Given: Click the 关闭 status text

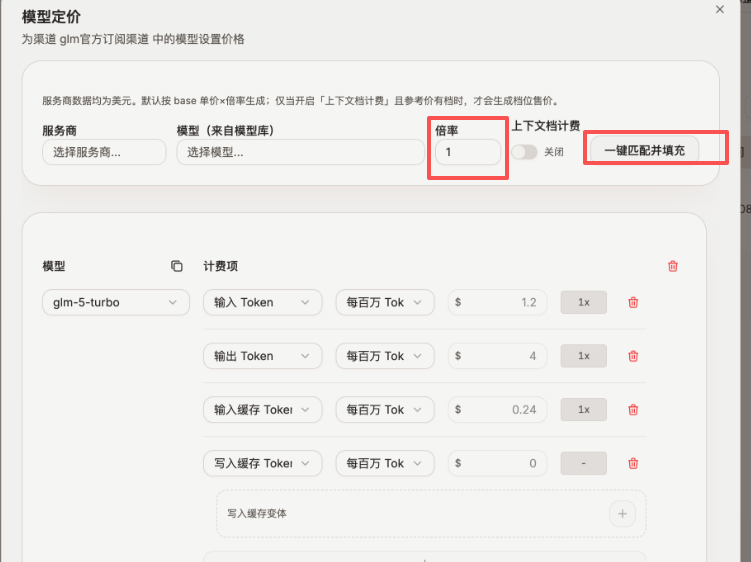Looking at the screenshot, I should (x=554, y=152).
